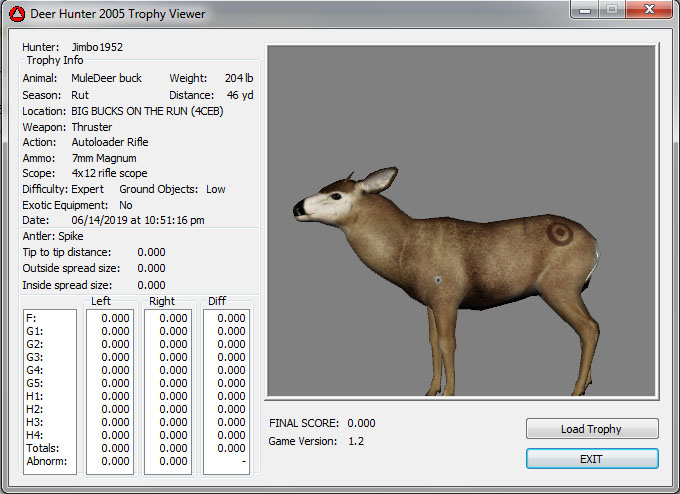The width and height of the screenshot is (680, 494).
Task: Select the Totals value in Right column
Action: [x=172, y=448]
